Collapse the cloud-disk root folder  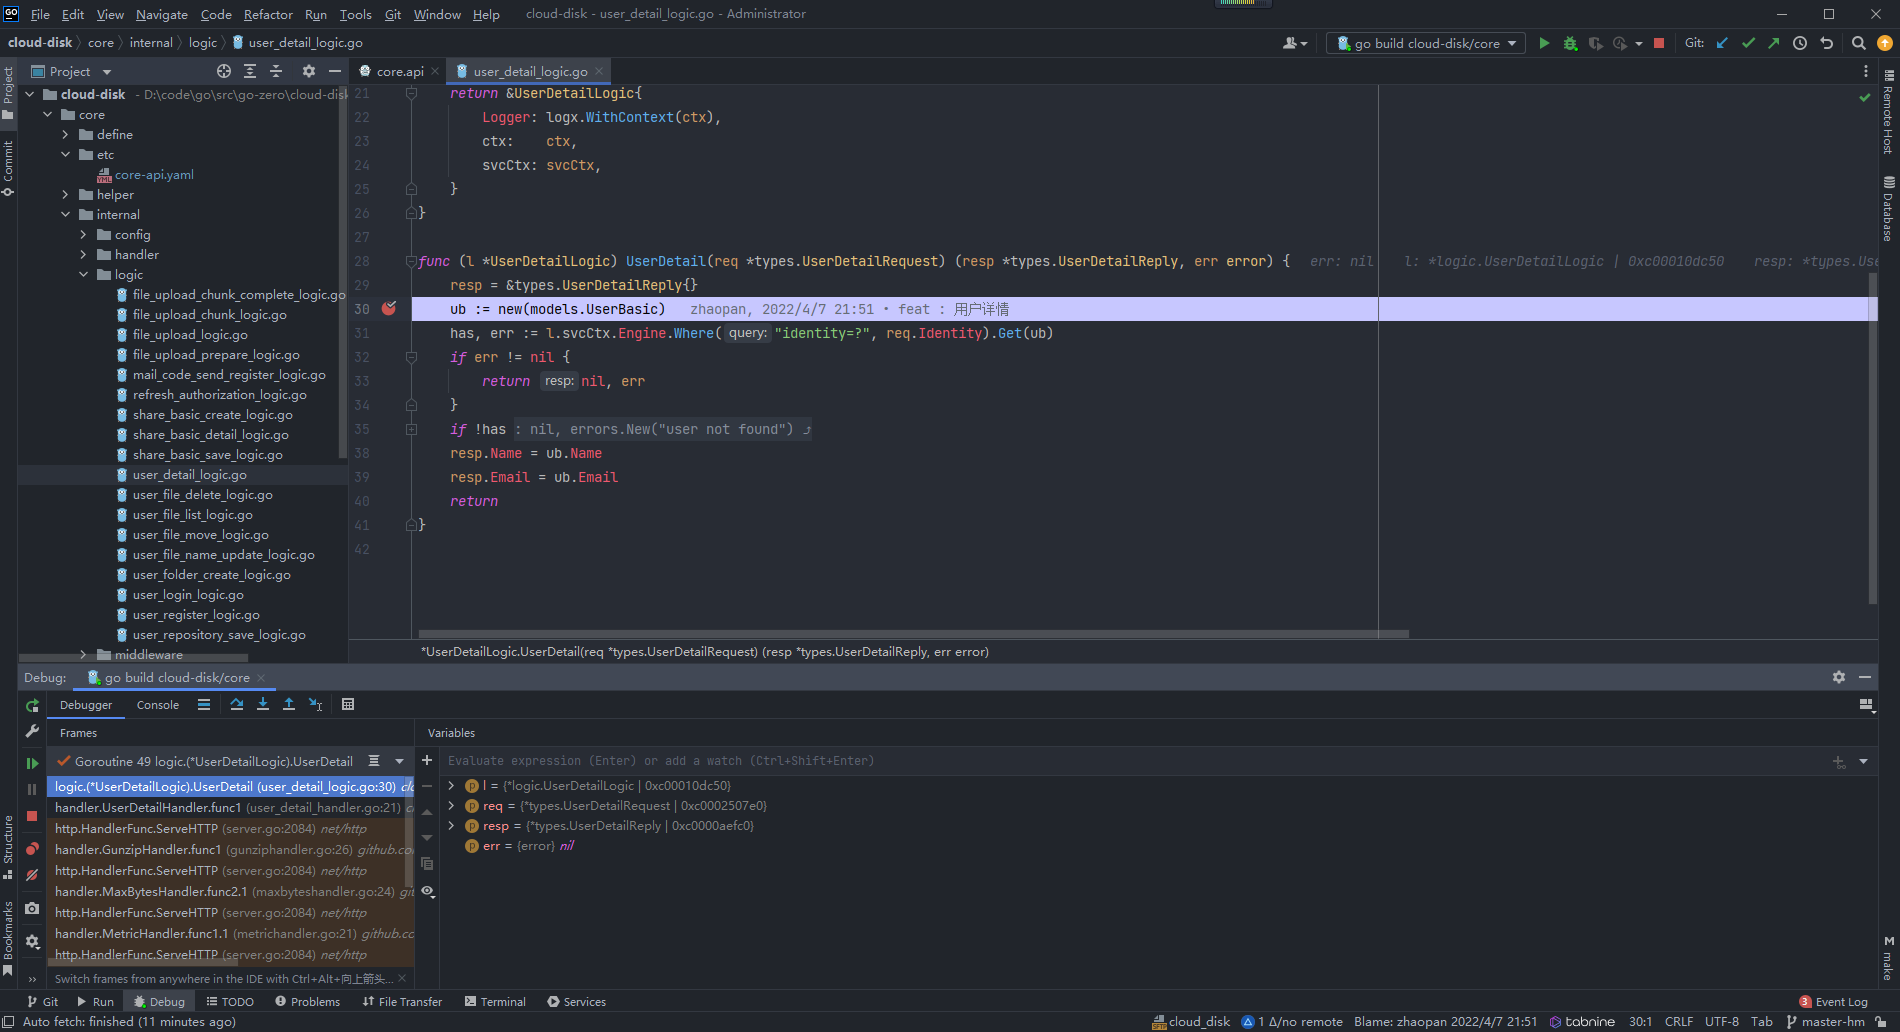tap(29, 94)
